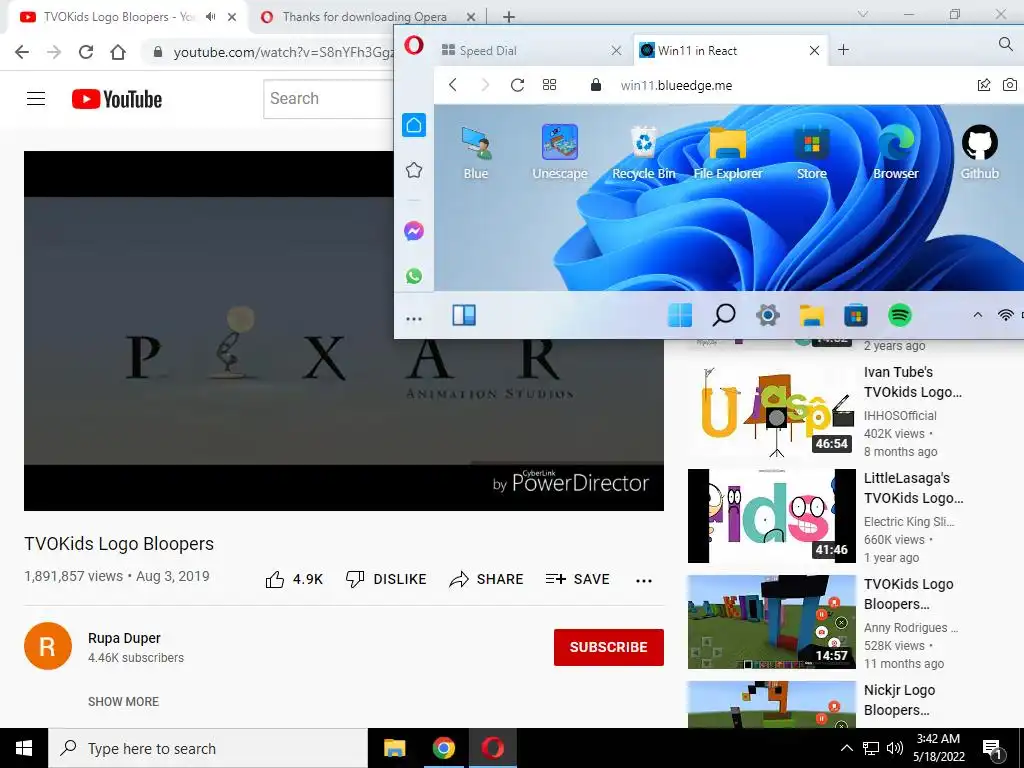The height and width of the screenshot is (768, 1024).
Task: Click Type here to search box
Action: pos(208,748)
